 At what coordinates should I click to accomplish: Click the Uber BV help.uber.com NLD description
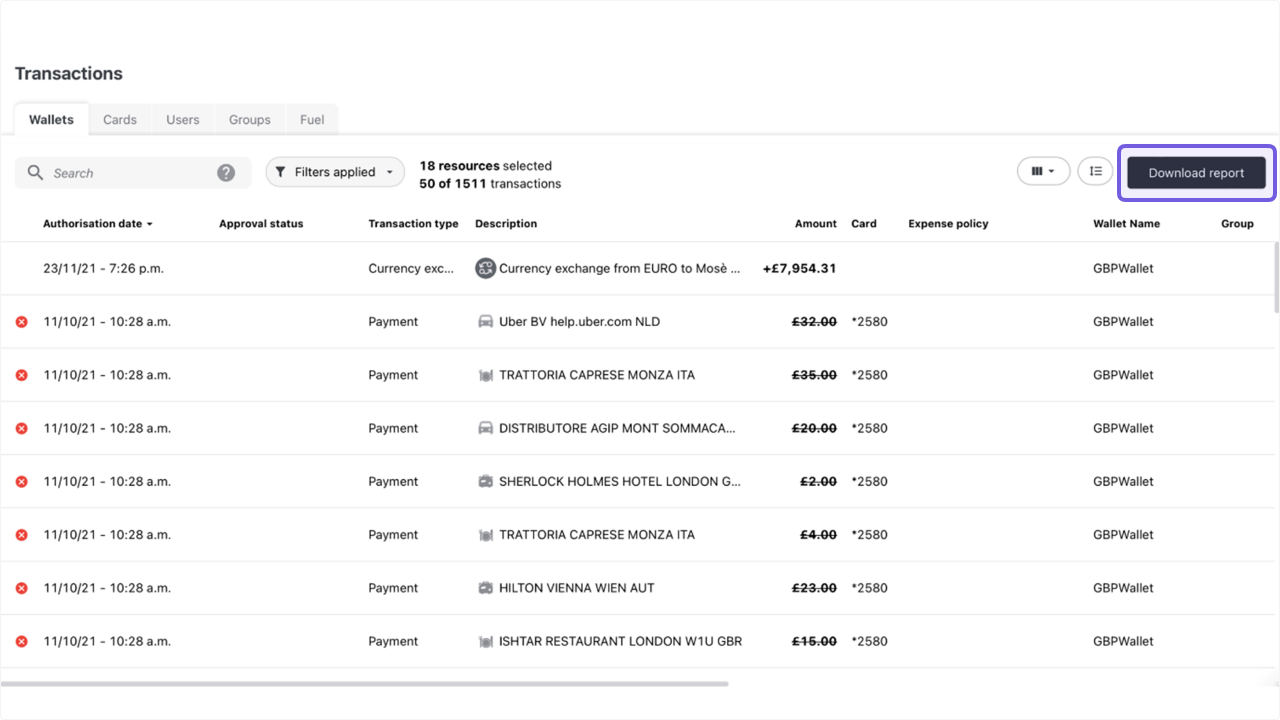(x=580, y=322)
